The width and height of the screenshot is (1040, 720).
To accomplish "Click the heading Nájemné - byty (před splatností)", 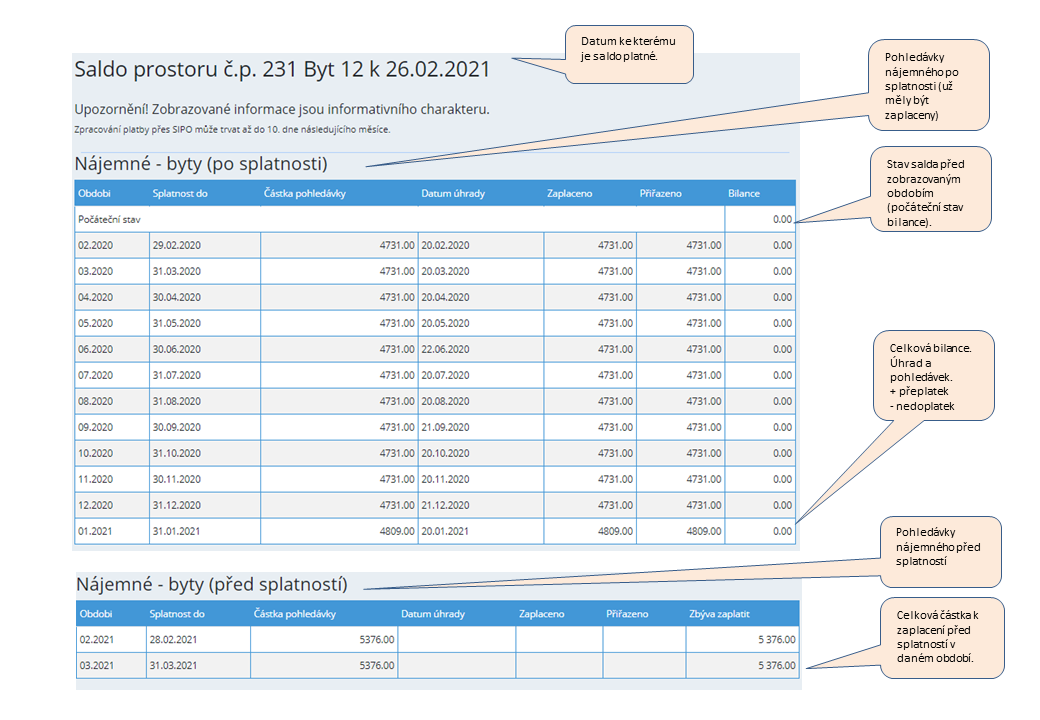I will (212, 584).
